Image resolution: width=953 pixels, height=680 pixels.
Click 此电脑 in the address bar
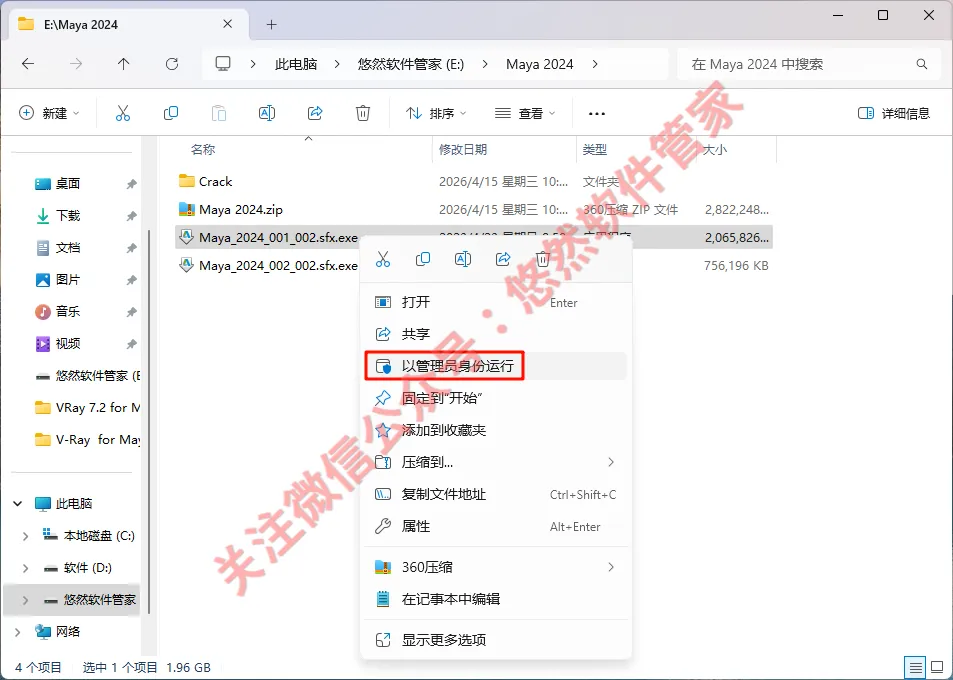click(x=296, y=64)
